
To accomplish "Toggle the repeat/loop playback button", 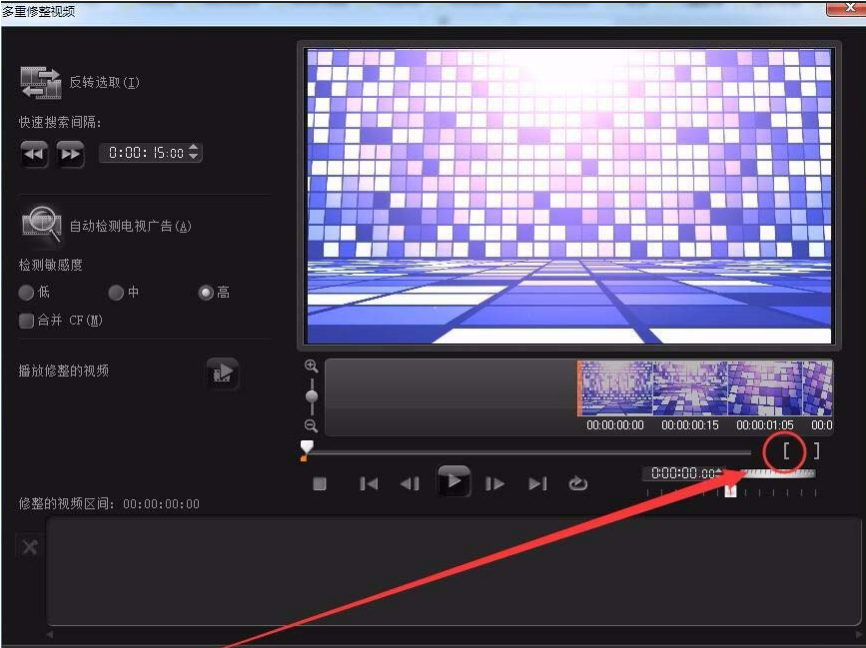I will pyautogui.click(x=578, y=483).
